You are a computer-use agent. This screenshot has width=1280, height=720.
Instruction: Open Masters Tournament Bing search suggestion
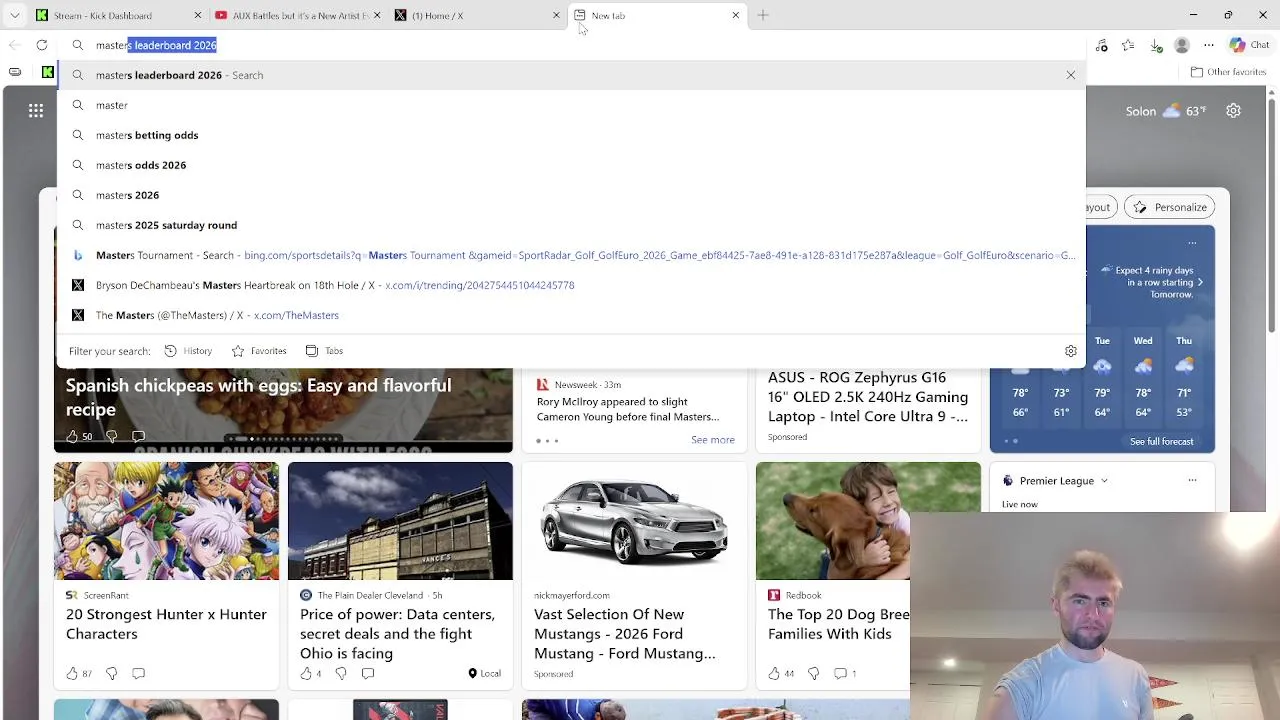point(571,255)
